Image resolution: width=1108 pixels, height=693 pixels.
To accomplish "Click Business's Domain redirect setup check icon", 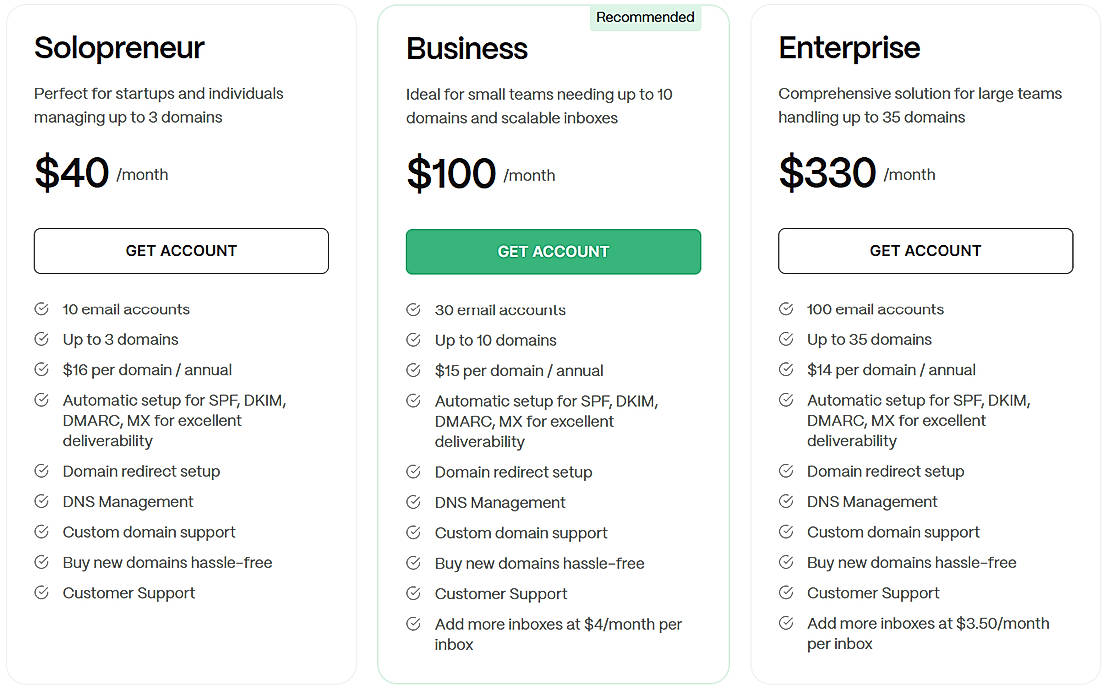I will pos(413,472).
